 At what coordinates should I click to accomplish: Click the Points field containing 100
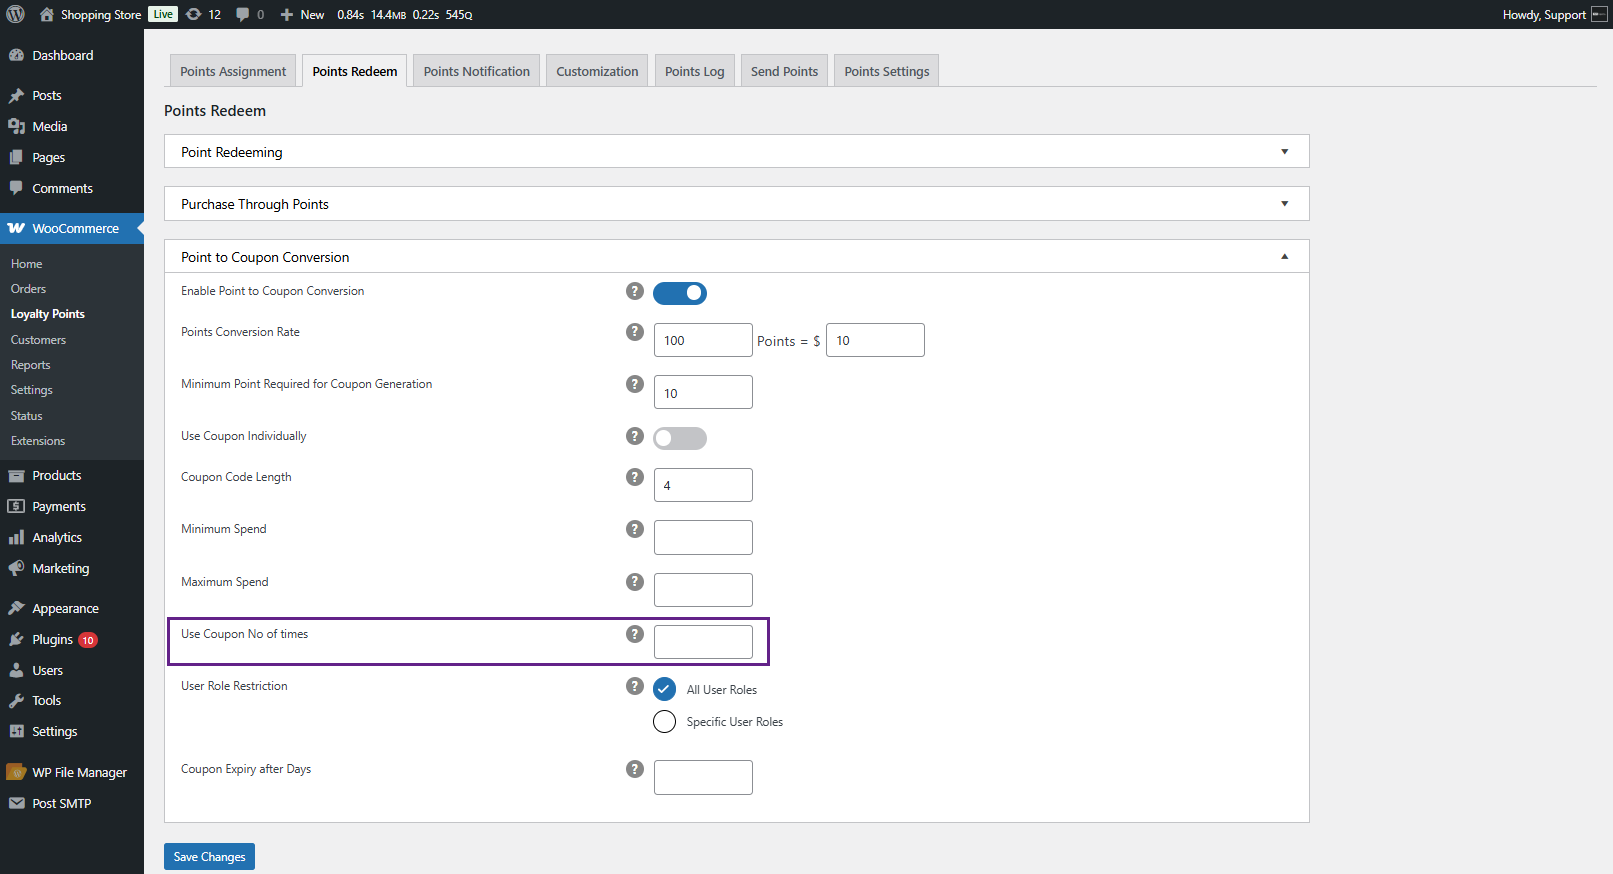click(x=703, y=340)
